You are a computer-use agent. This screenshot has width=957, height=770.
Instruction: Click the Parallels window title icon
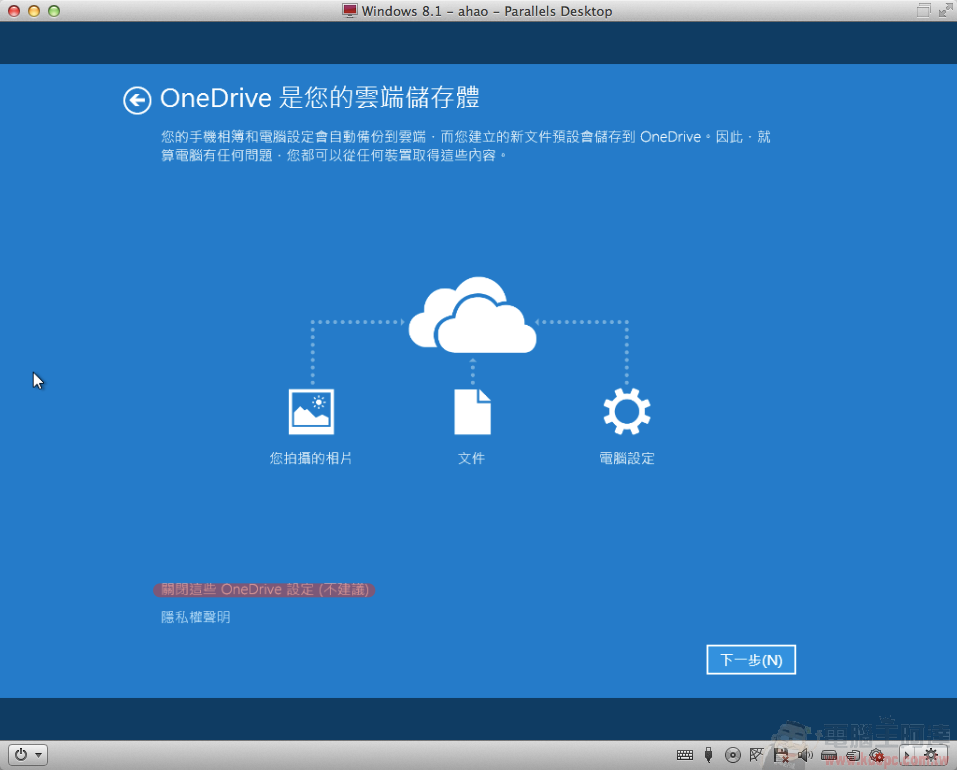click(350, 11)
